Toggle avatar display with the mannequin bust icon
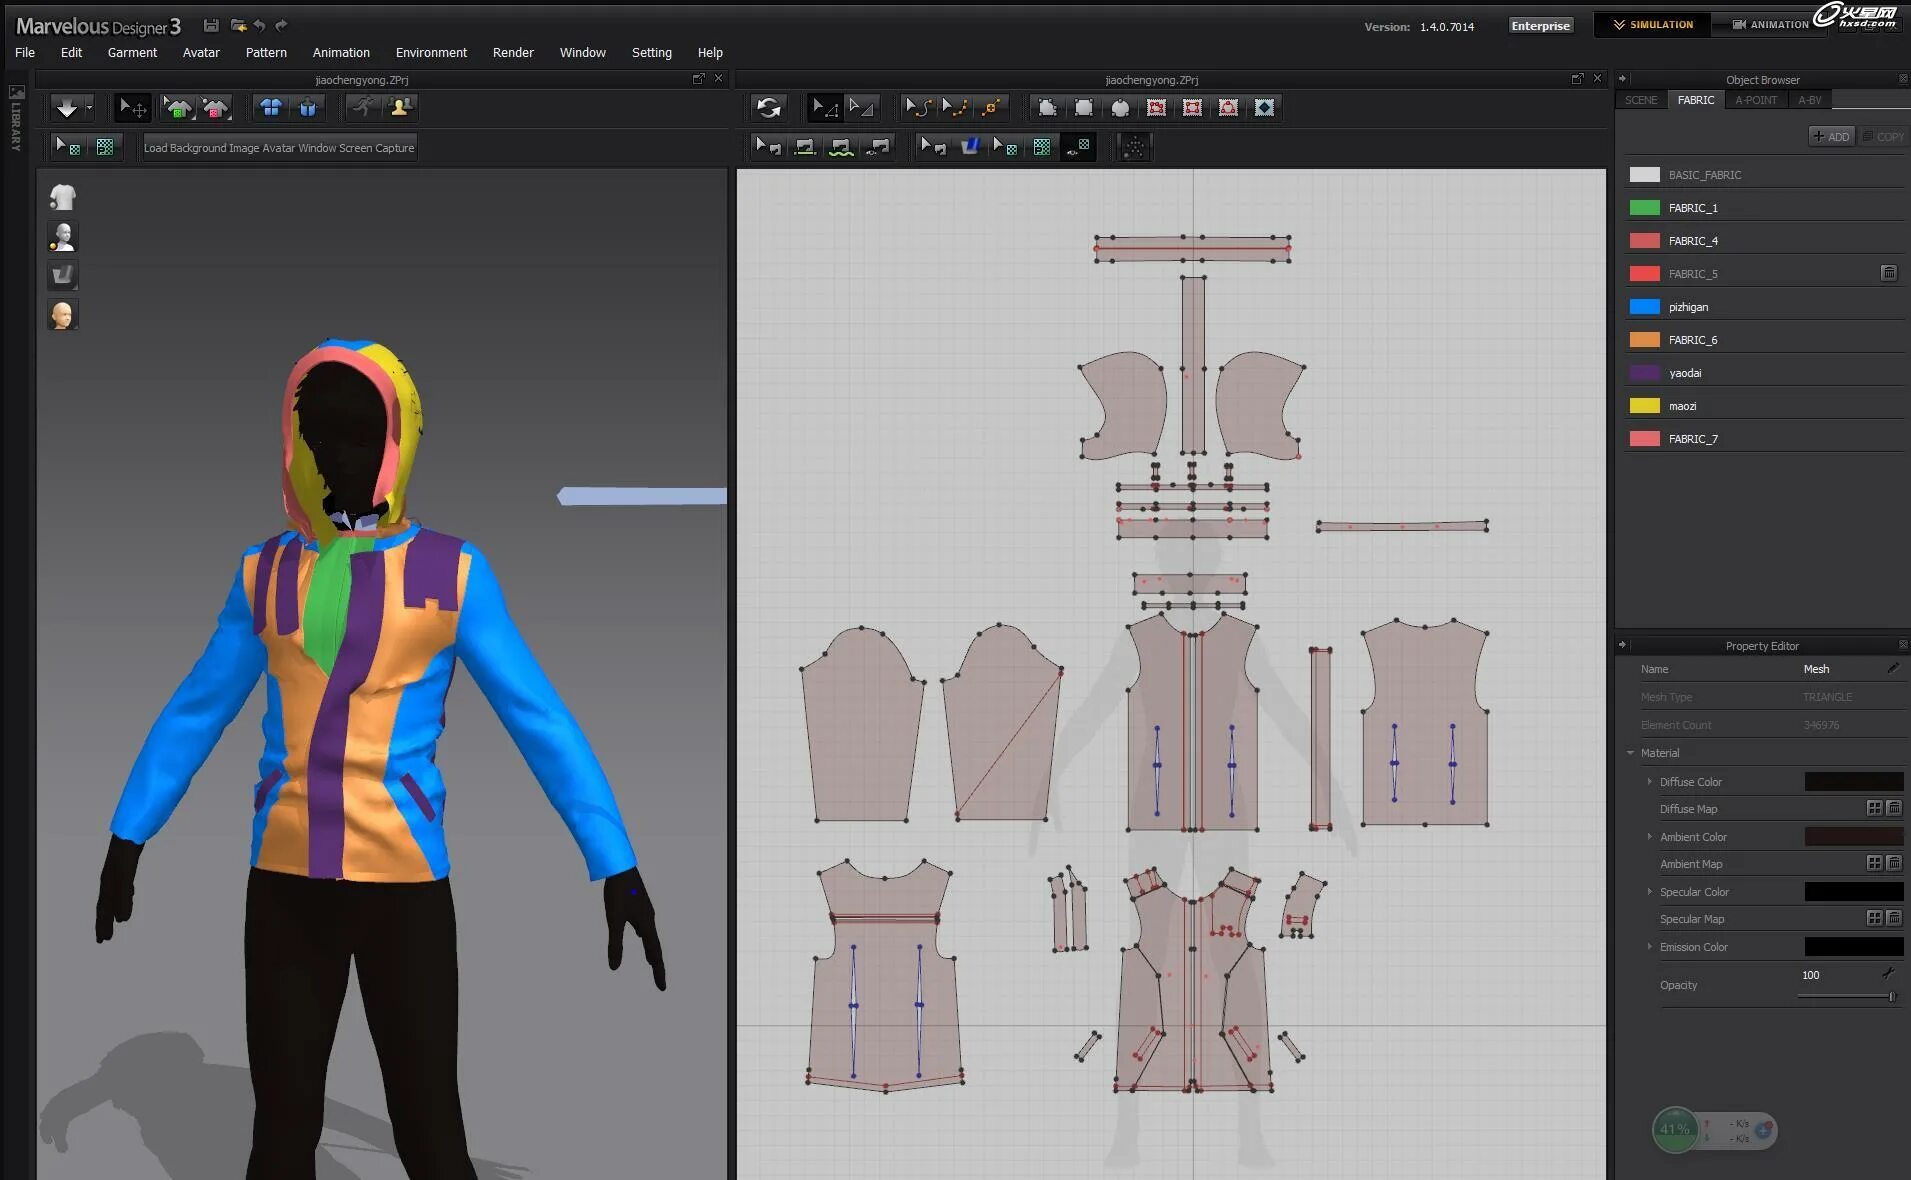The image size is (1911, 1180). pos(62,237)
